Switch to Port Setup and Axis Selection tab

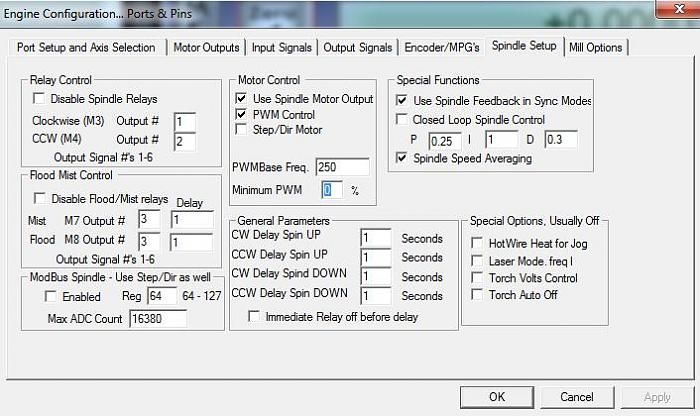(86, 47)
